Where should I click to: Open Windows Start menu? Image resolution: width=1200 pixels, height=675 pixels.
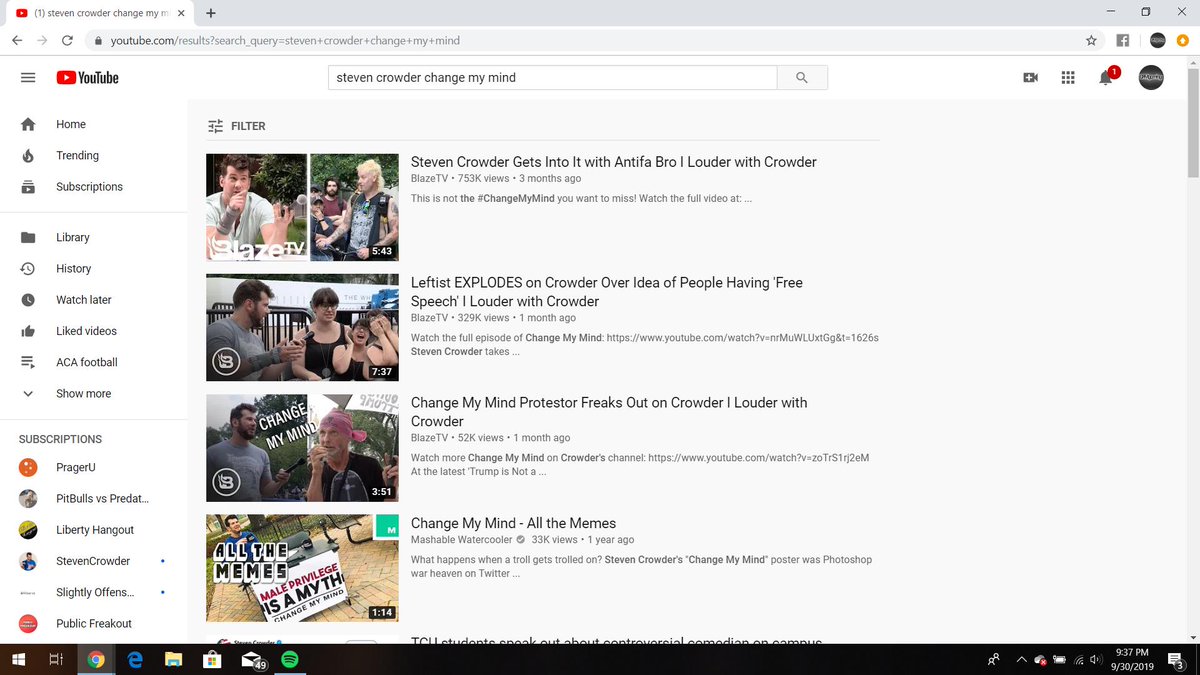[18, 660]
